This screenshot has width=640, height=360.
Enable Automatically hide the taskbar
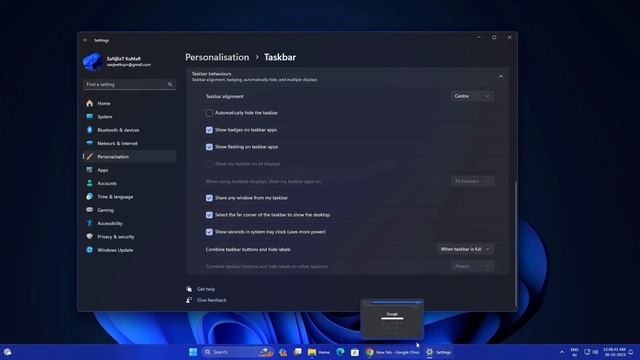coord(209,113)
